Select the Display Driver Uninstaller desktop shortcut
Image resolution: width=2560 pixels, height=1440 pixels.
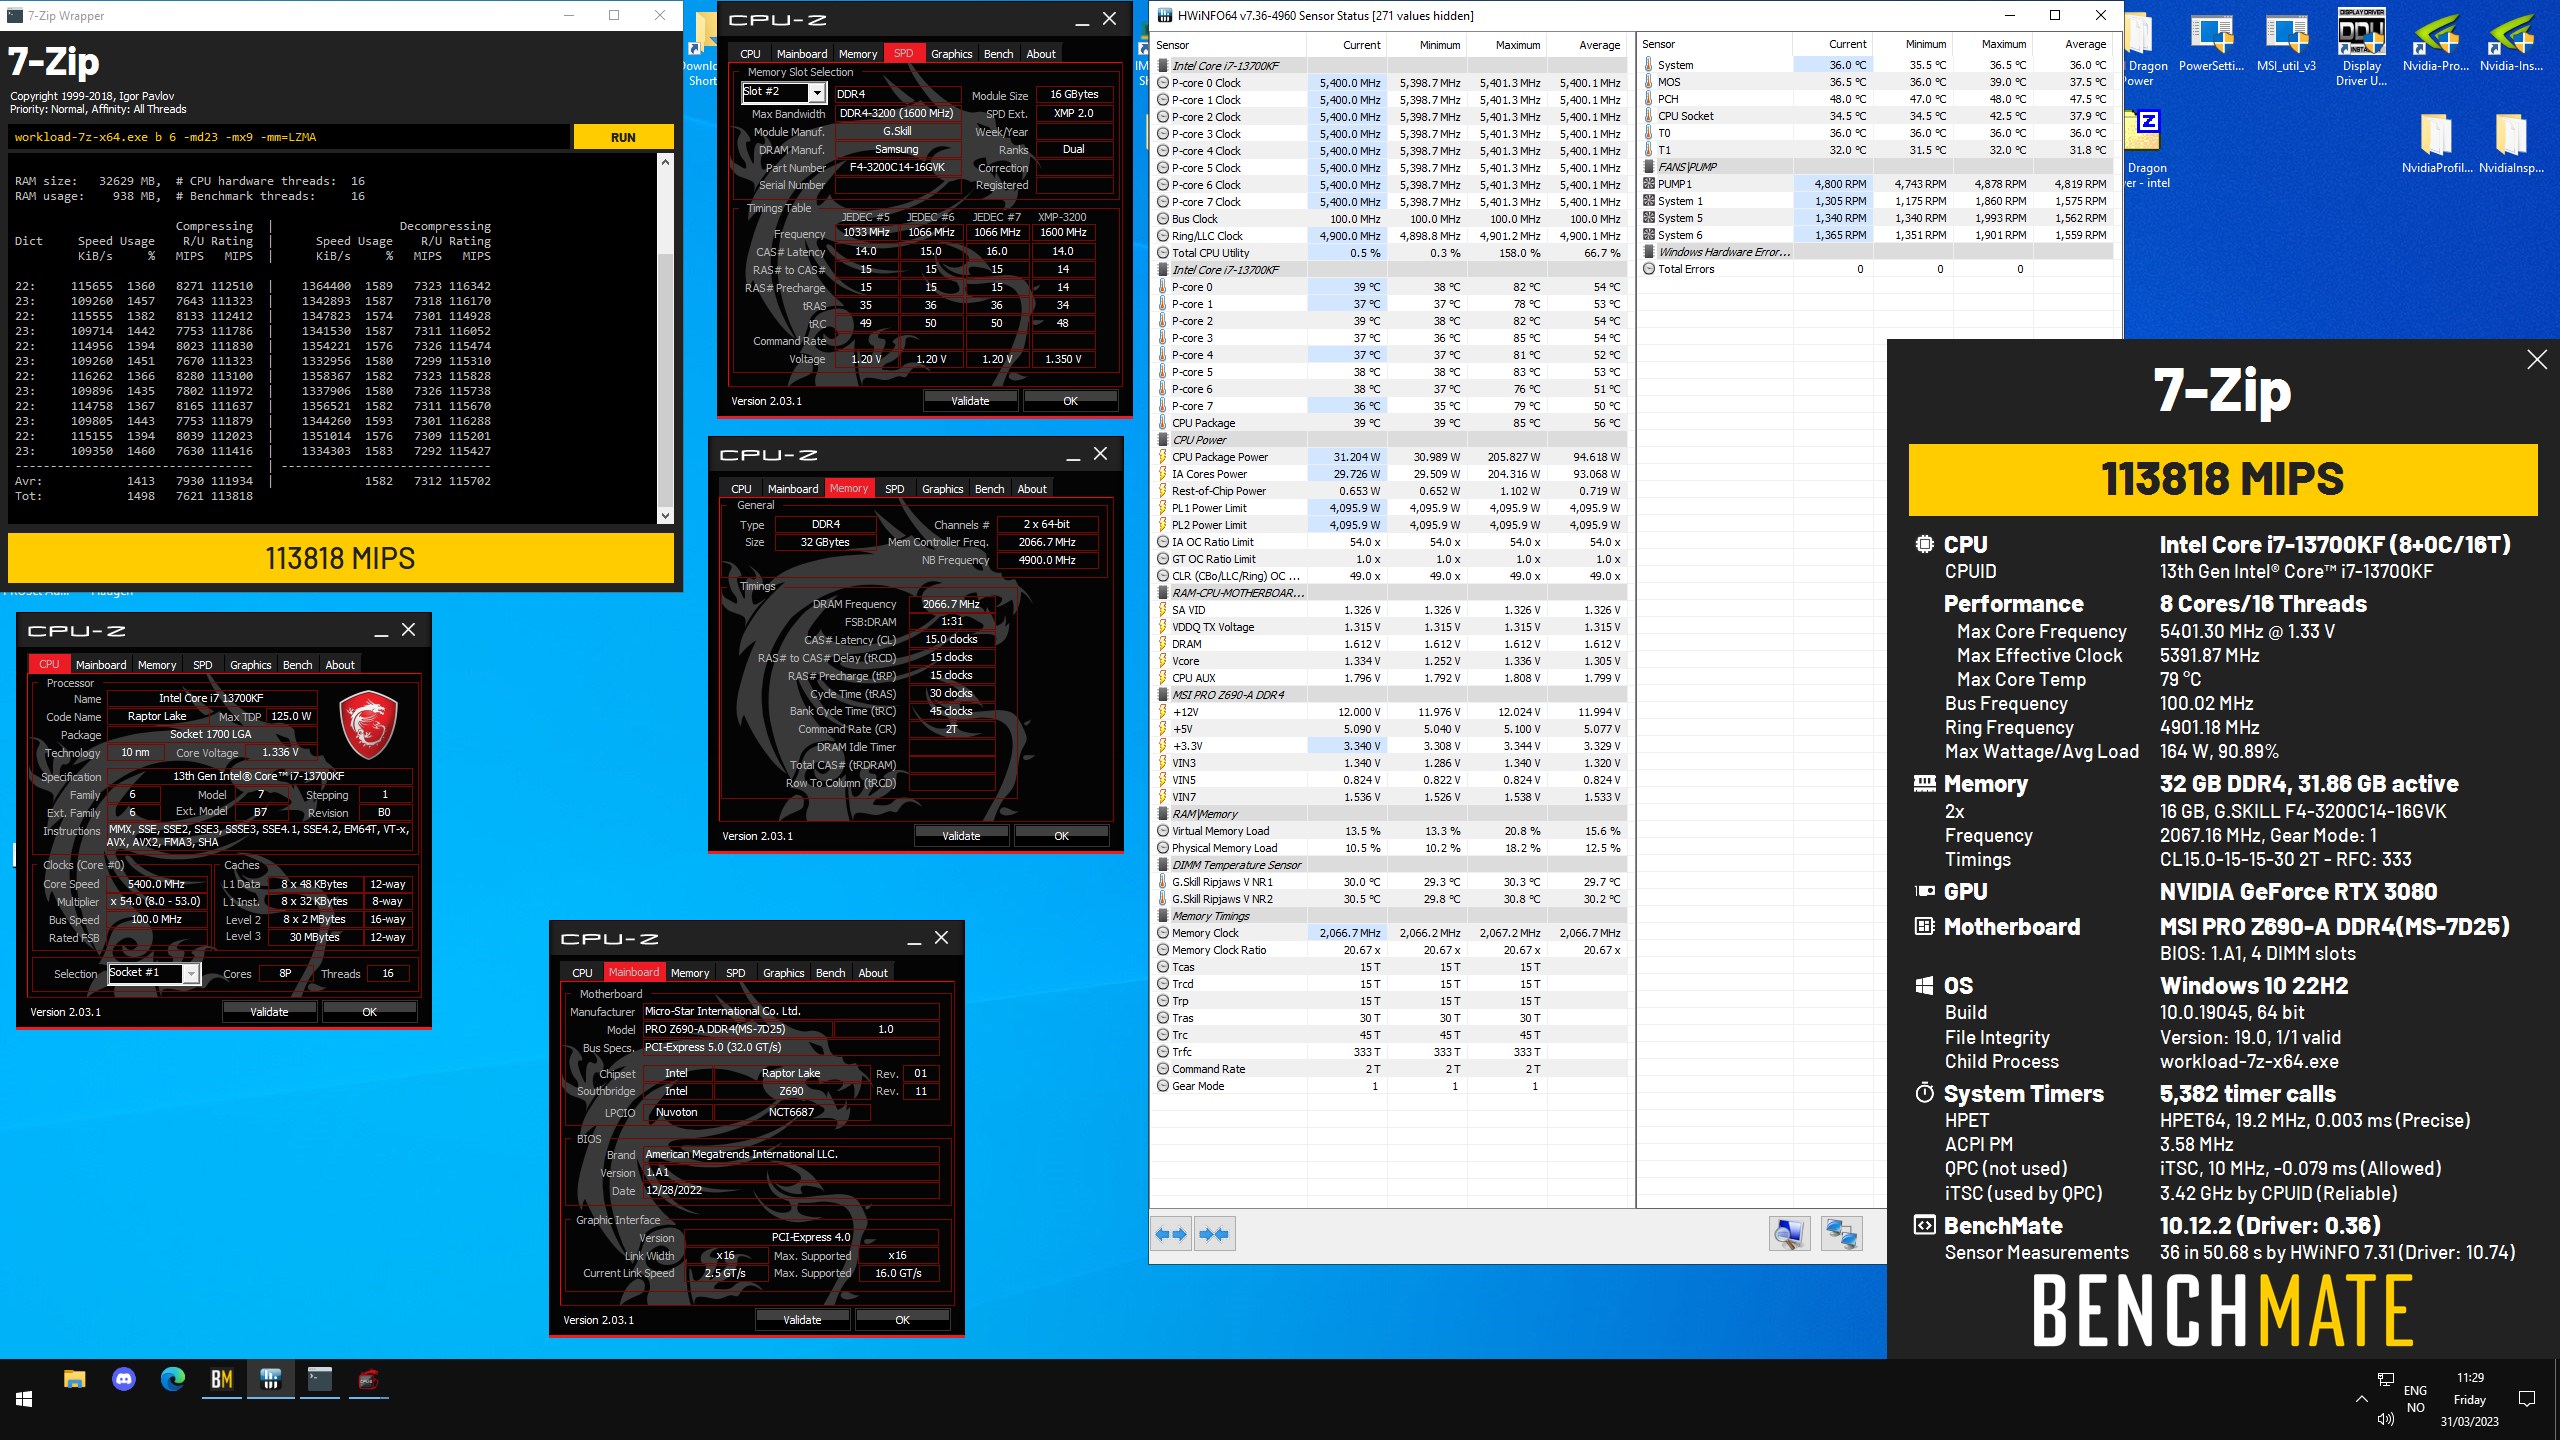tap(2361, 48)
